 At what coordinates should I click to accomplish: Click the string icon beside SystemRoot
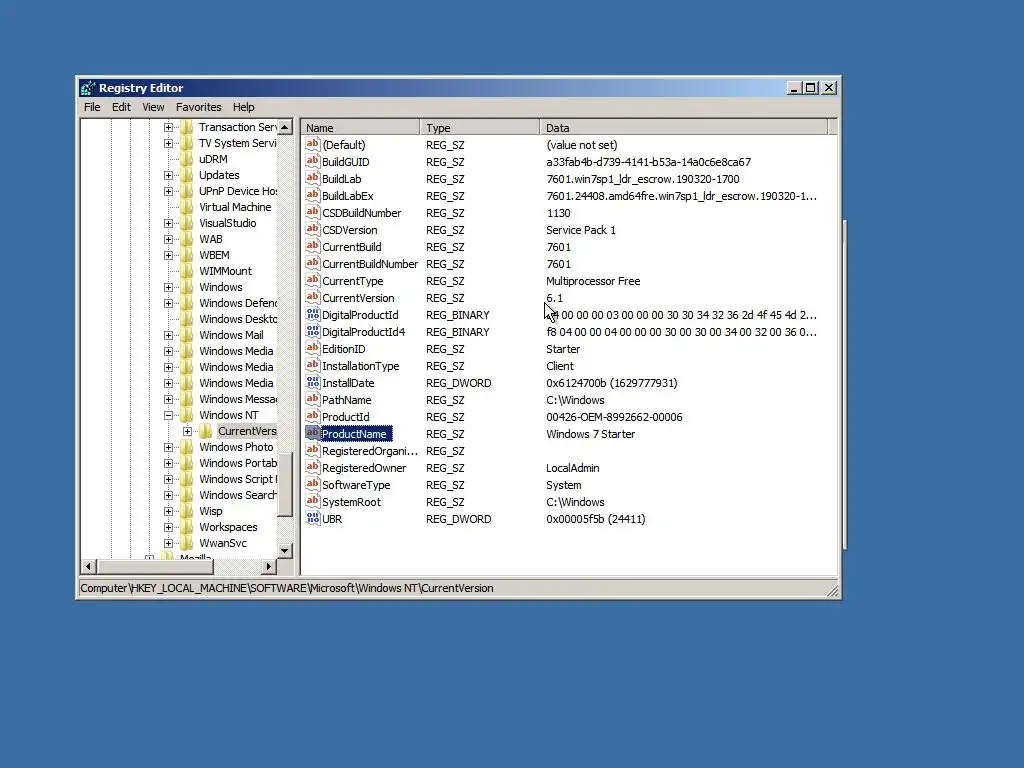(x=313, y=501)
